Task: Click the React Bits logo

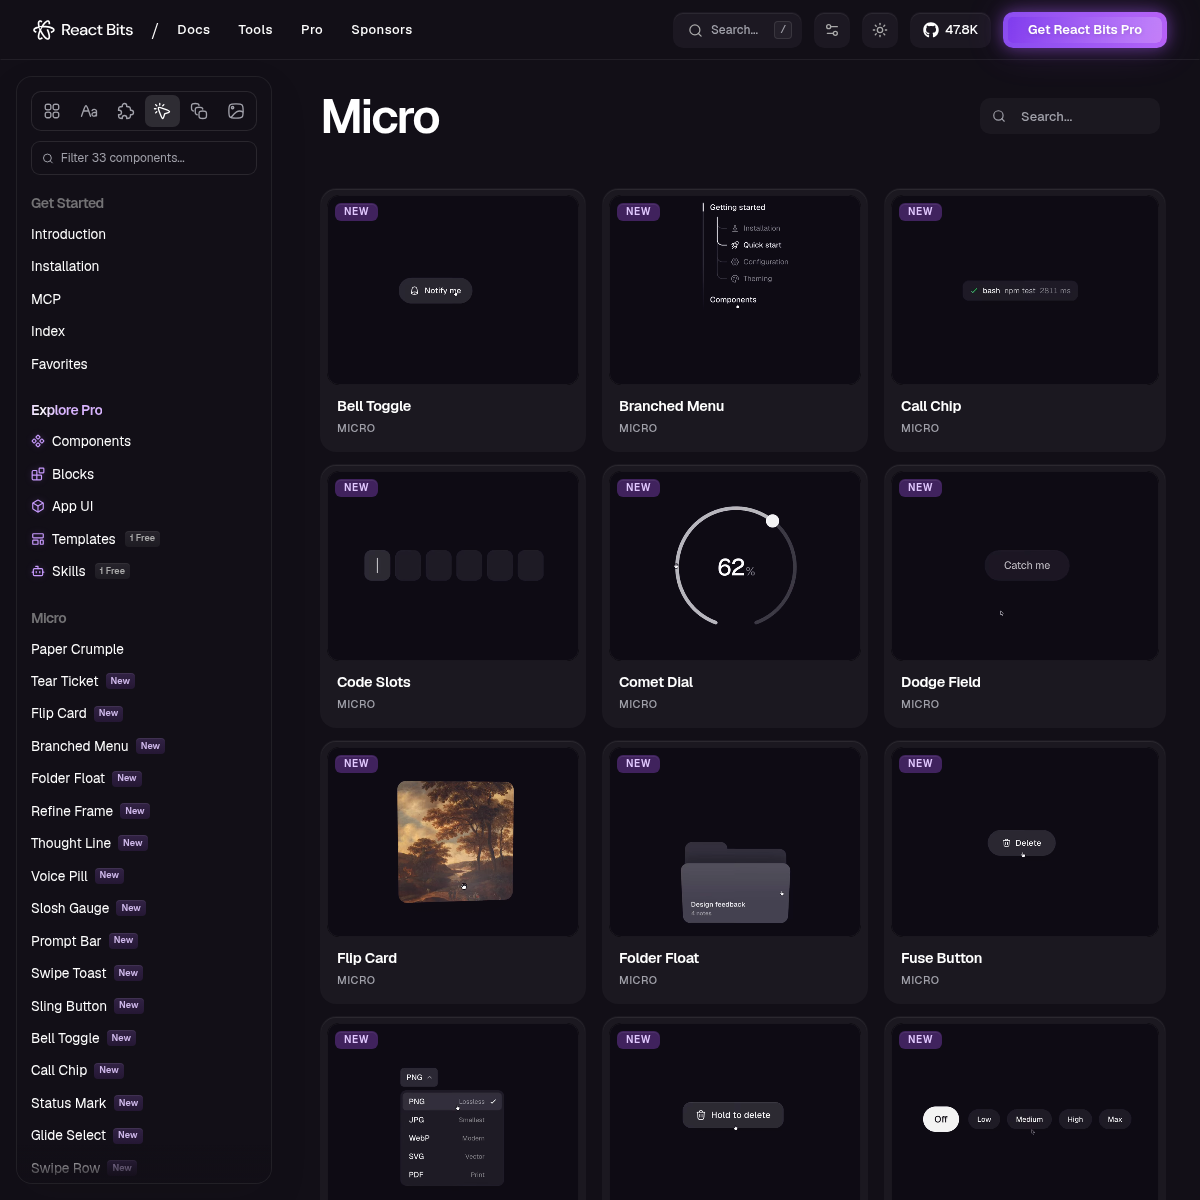Action: (83, 30)
